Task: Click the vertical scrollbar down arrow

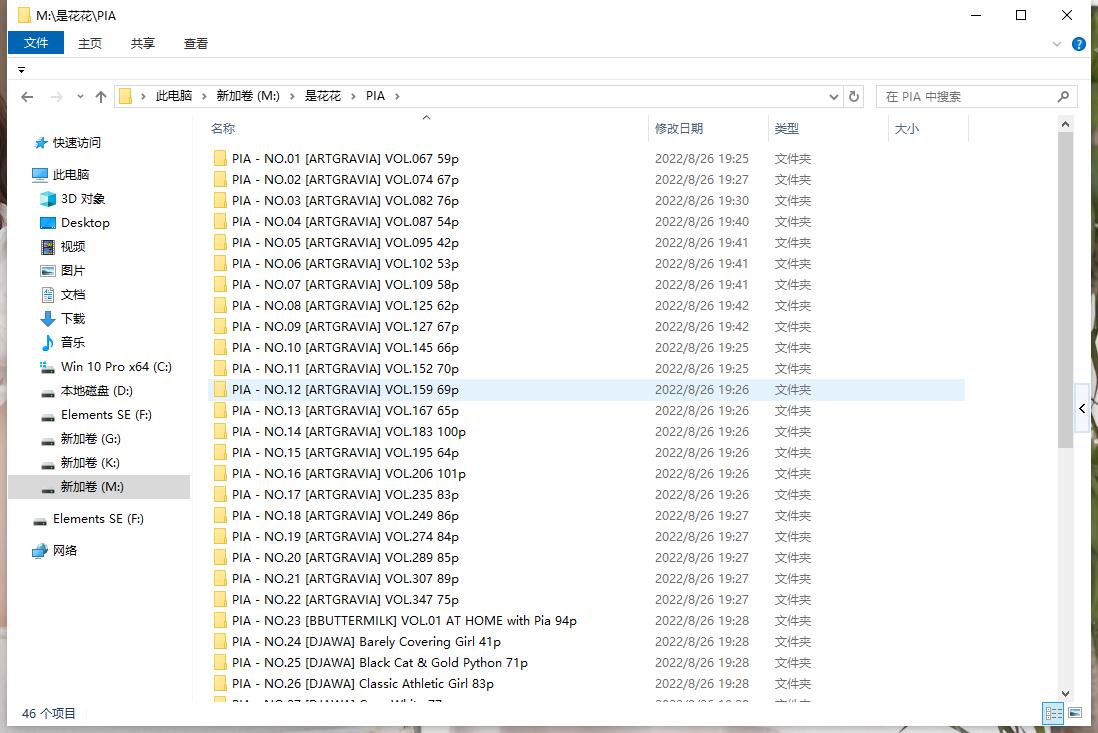Action: [x=1065, y=693]
